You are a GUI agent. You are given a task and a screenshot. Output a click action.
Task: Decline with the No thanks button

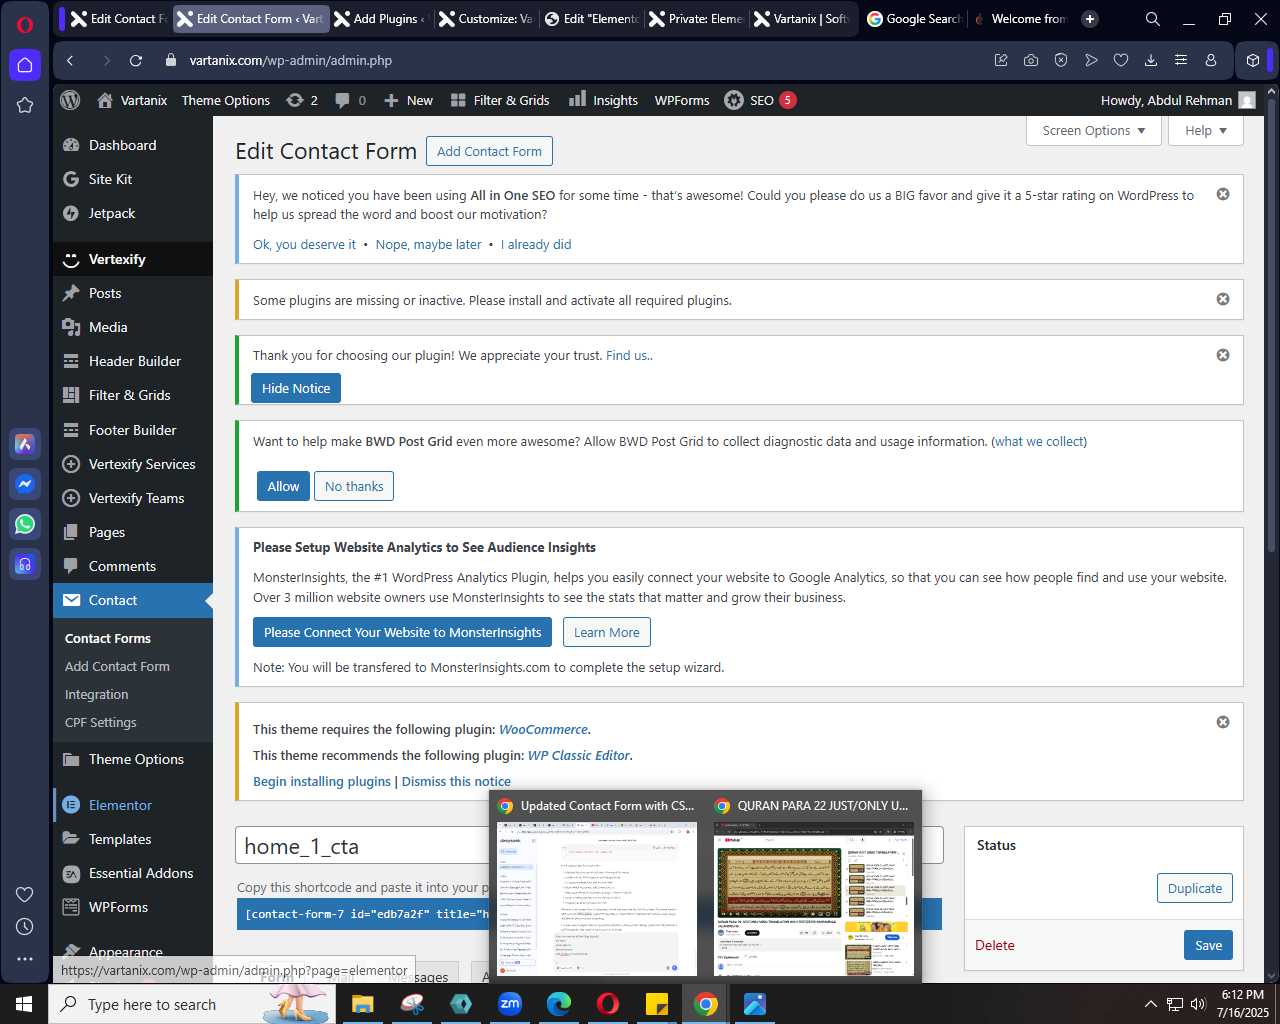click(x=354, y=486)
